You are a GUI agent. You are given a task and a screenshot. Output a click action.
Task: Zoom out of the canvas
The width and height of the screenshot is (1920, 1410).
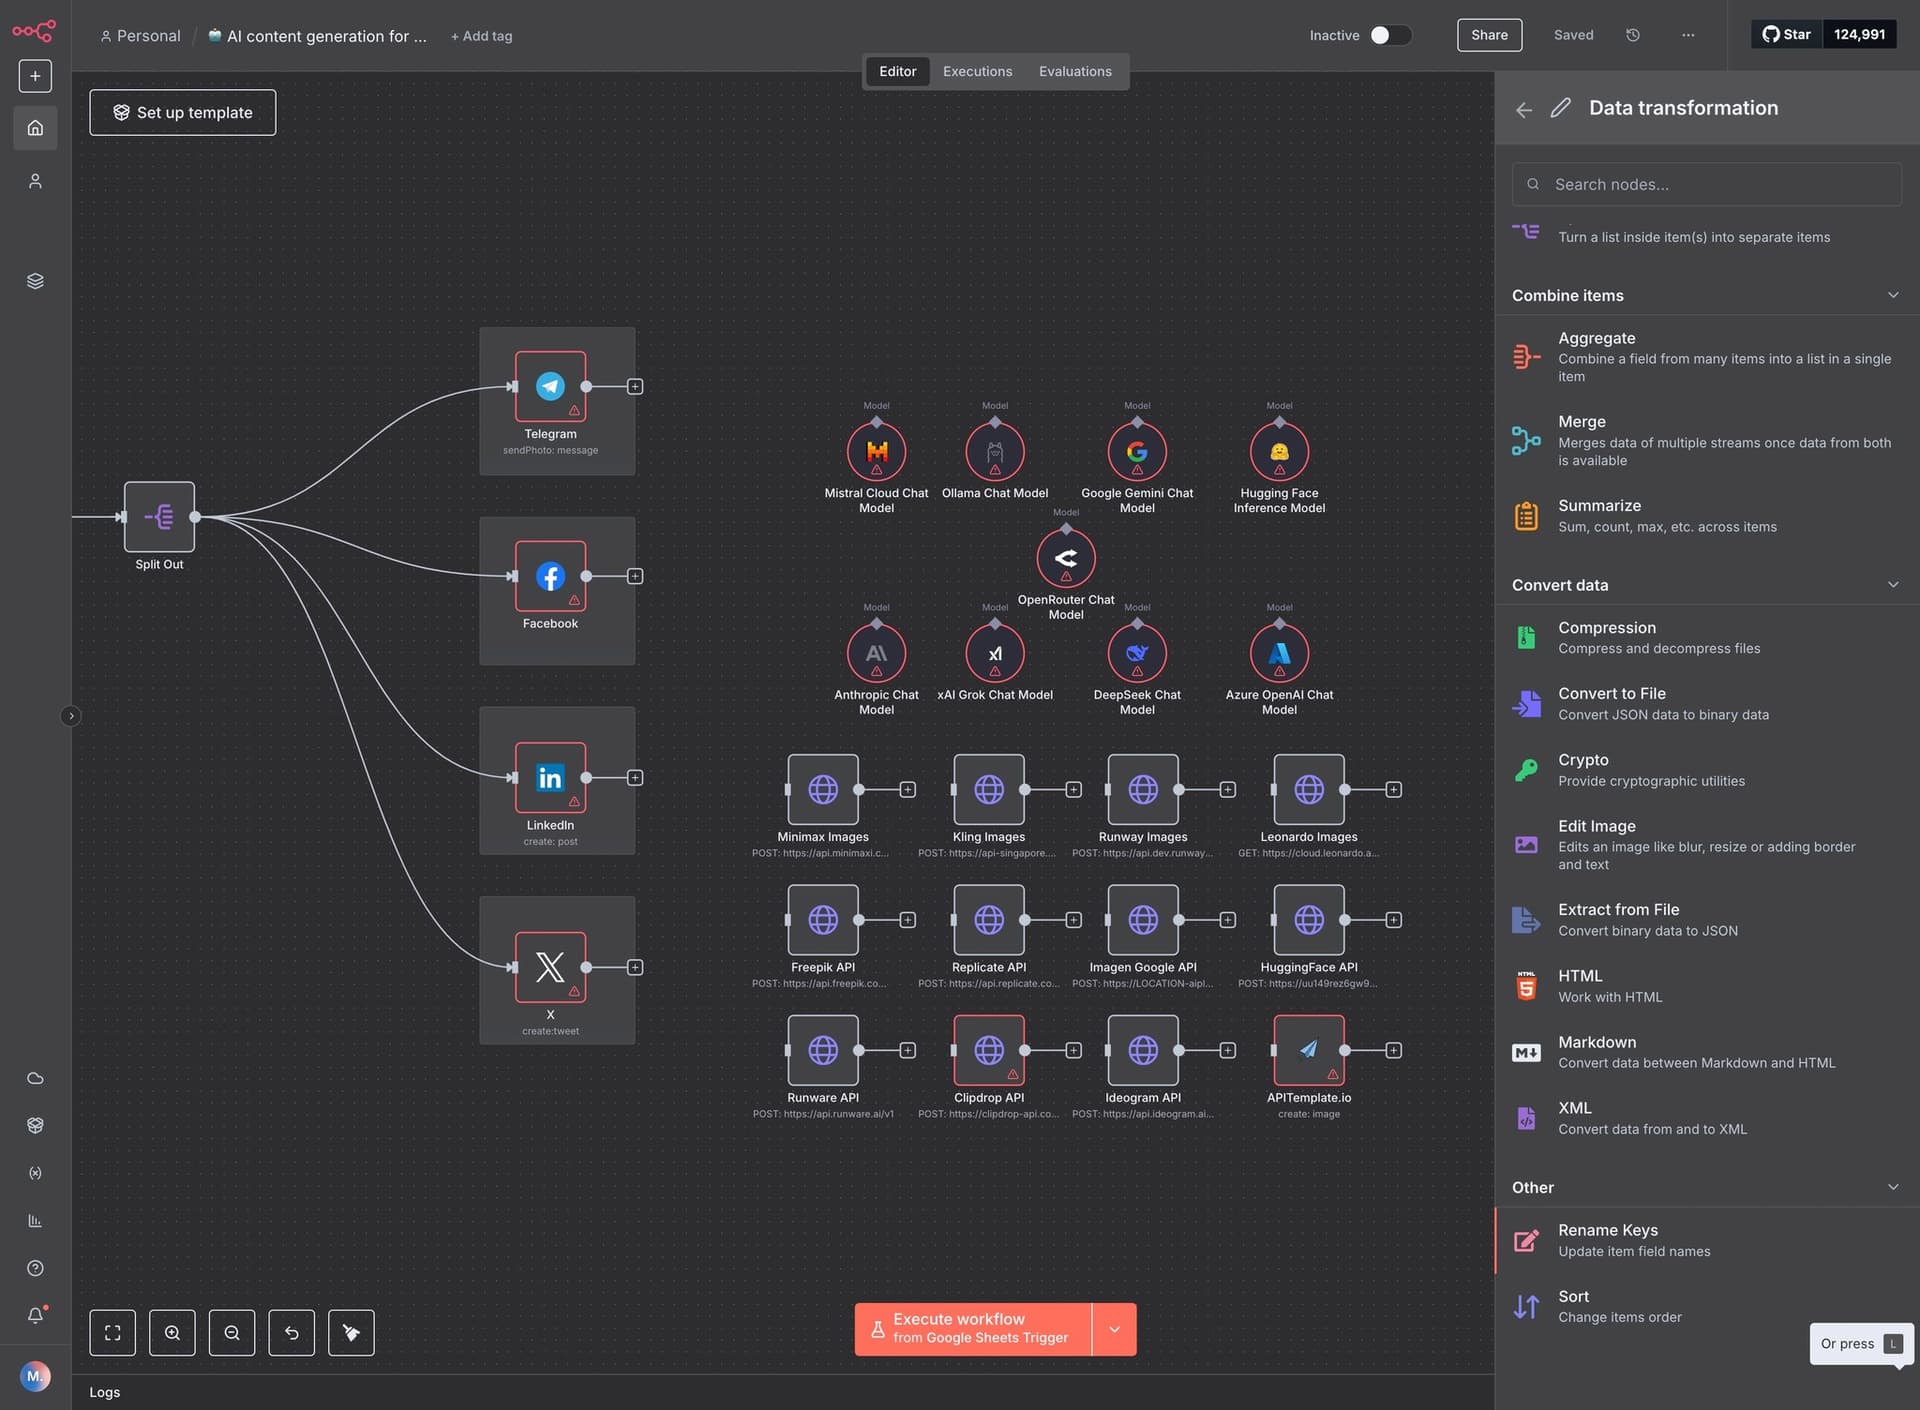click(232, 1332)
